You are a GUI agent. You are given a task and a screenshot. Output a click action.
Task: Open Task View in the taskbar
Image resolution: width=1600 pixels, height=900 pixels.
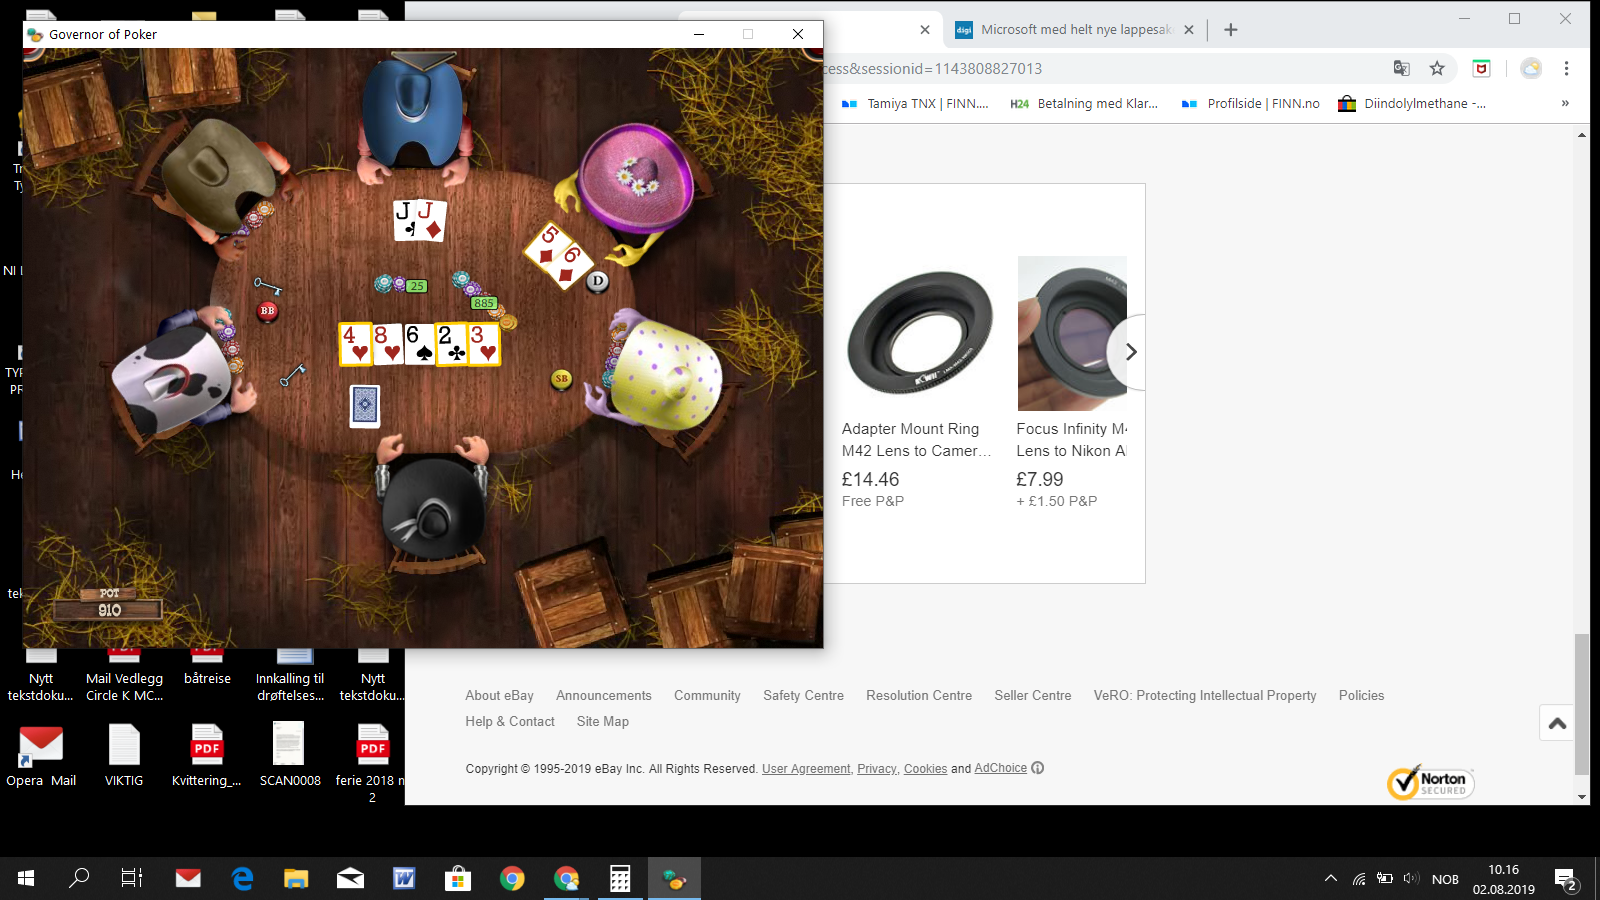(x=132, y=878)
